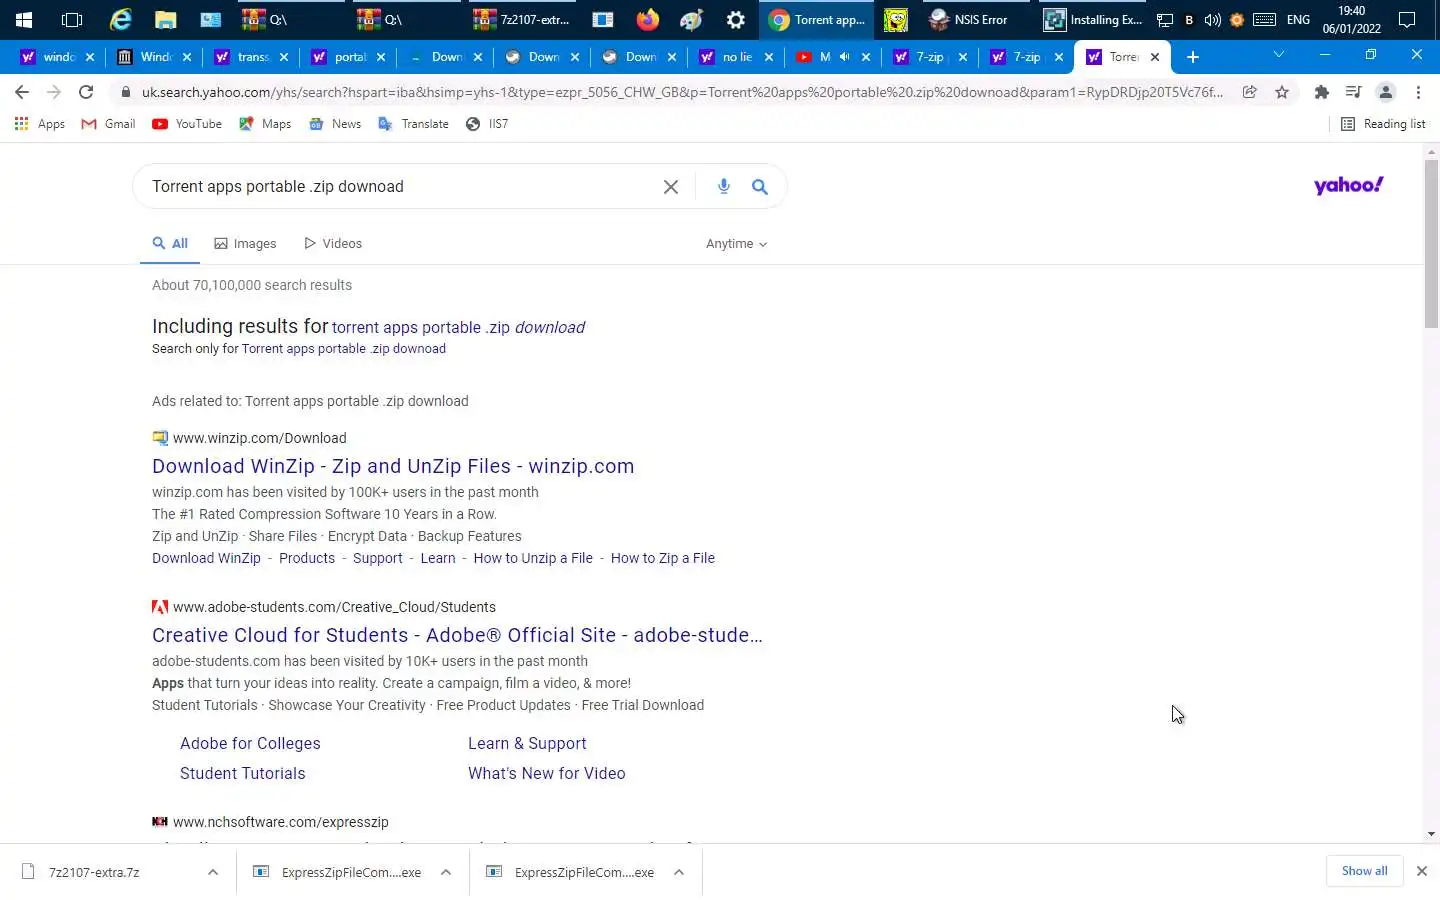Open Settings gear in the taskbar

[x=735, y=19]
